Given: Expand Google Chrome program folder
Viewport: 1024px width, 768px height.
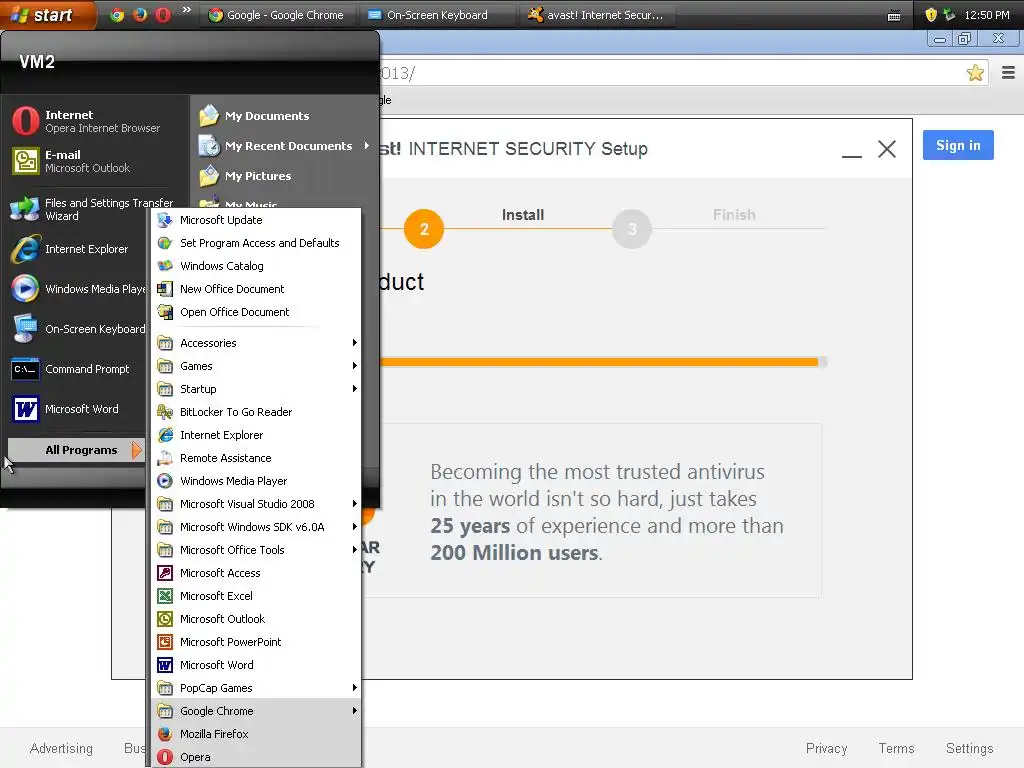Looking at the screenshot, I should click(257, 711).
